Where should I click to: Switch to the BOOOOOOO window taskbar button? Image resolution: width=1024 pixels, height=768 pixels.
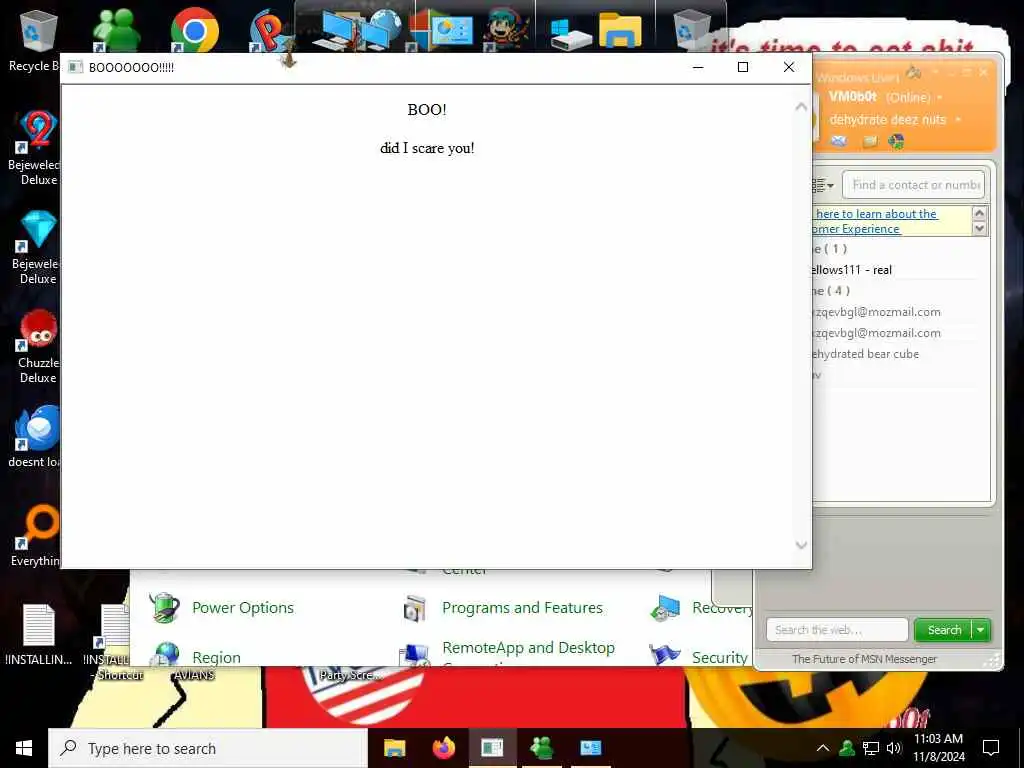492,748
